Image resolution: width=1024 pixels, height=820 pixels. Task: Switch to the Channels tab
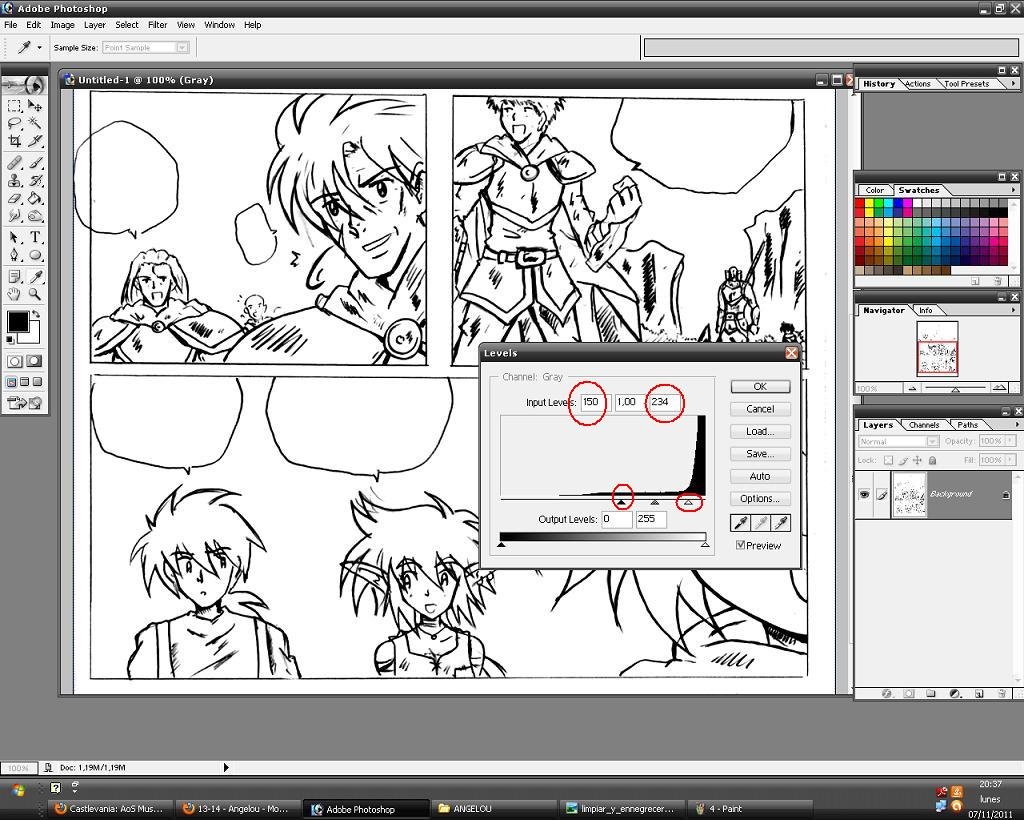[924, 425]
